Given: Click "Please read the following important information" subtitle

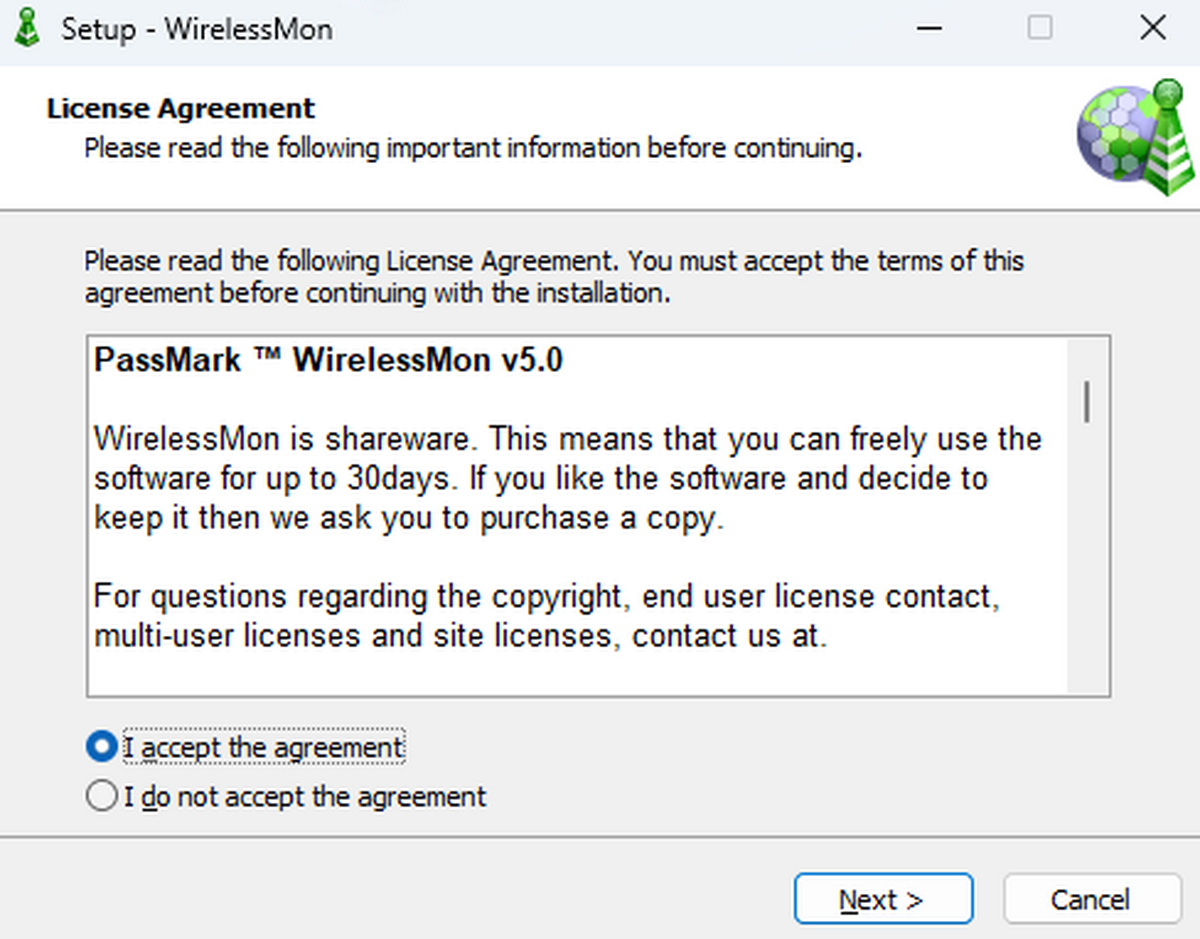Looking at the screenshot, I should click(473, 149).
